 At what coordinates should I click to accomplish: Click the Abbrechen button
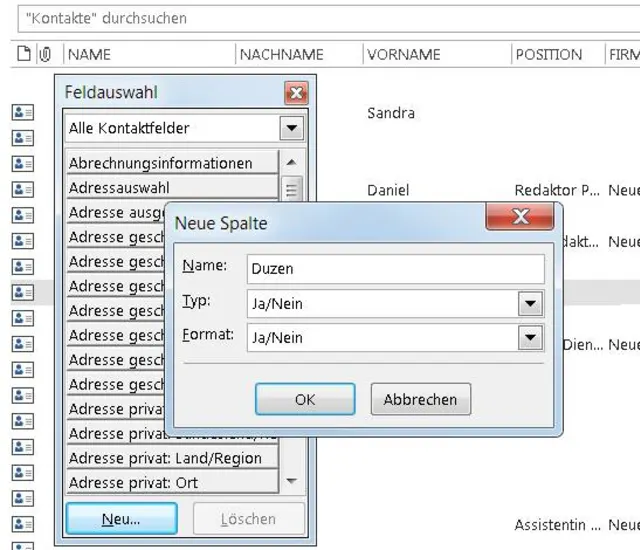(x=420, y=399)
